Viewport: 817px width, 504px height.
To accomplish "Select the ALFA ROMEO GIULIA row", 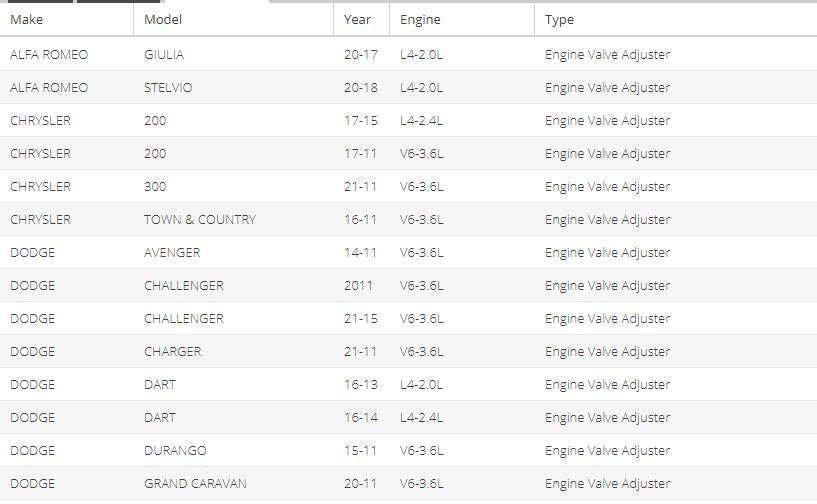I will click(408, 54).
